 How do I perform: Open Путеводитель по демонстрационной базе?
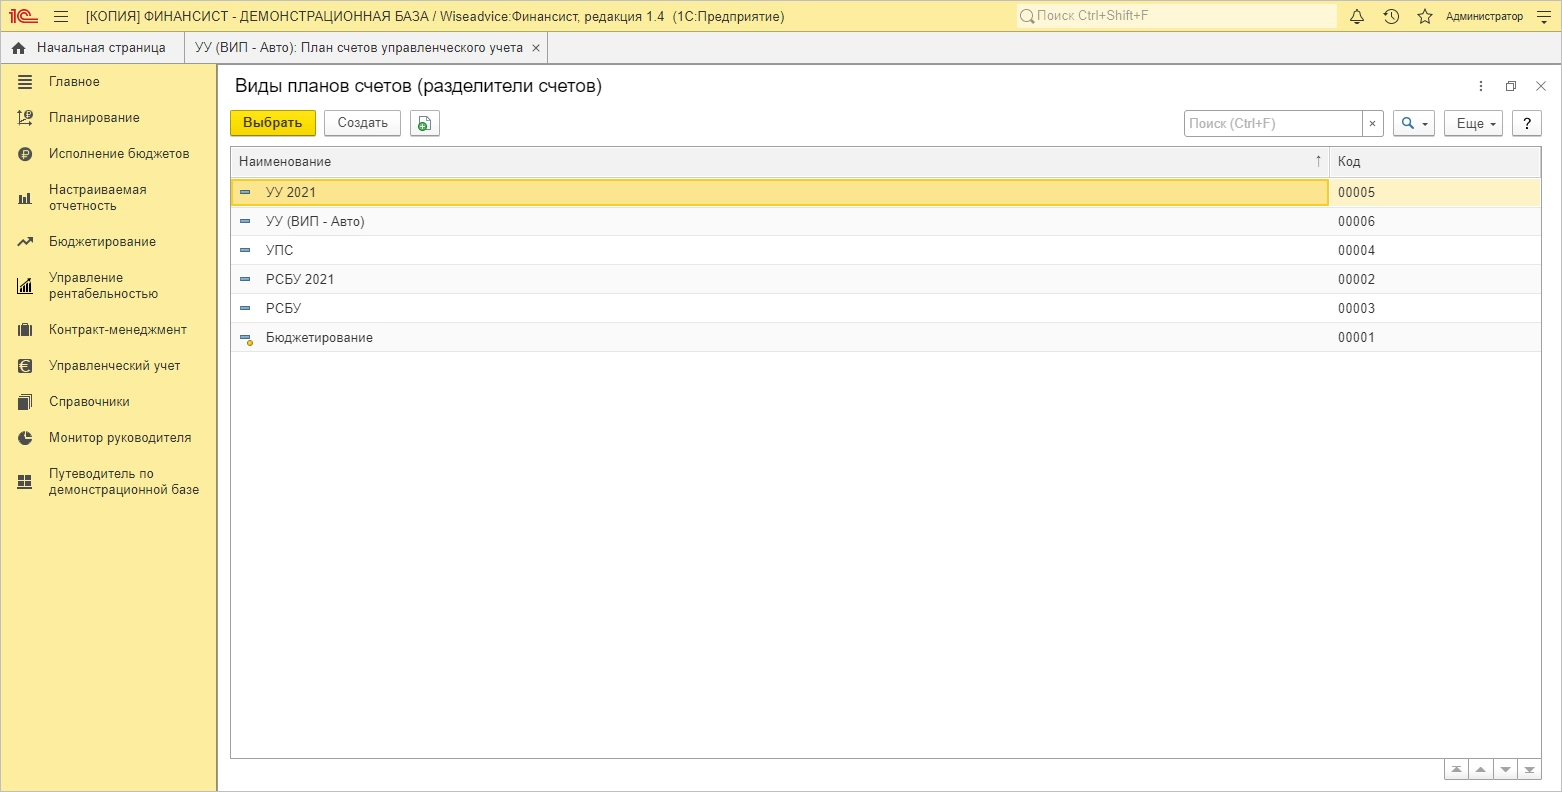(x=124, y=482)
